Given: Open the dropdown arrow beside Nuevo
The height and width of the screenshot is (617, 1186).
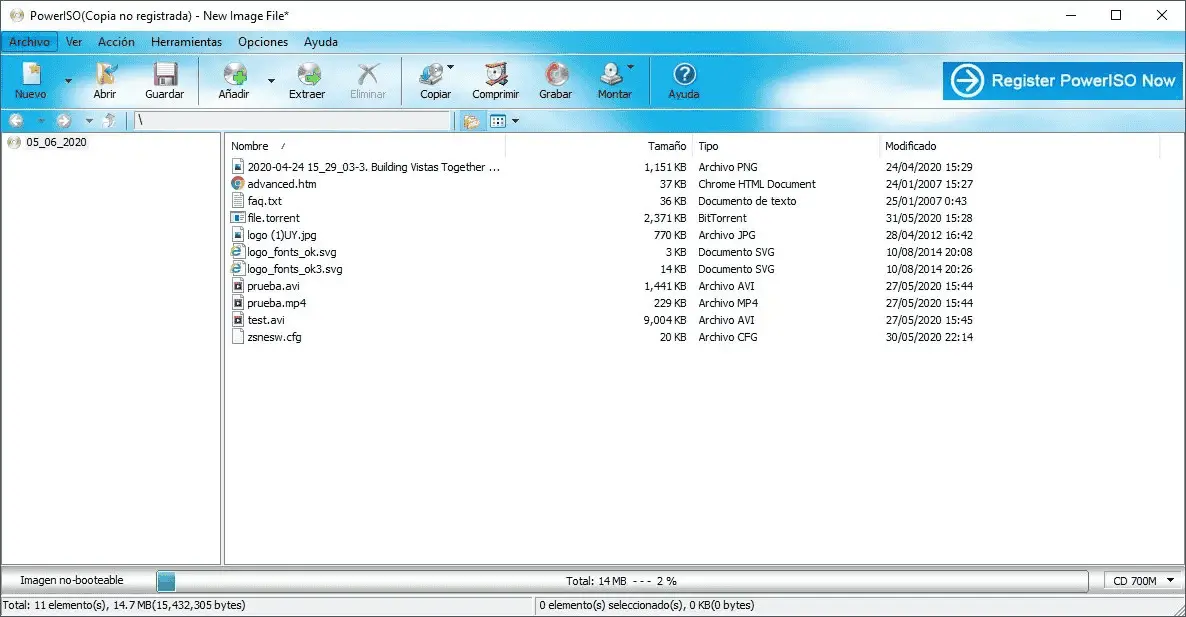Looking at the screenshot, I should [x=68, y=81].
